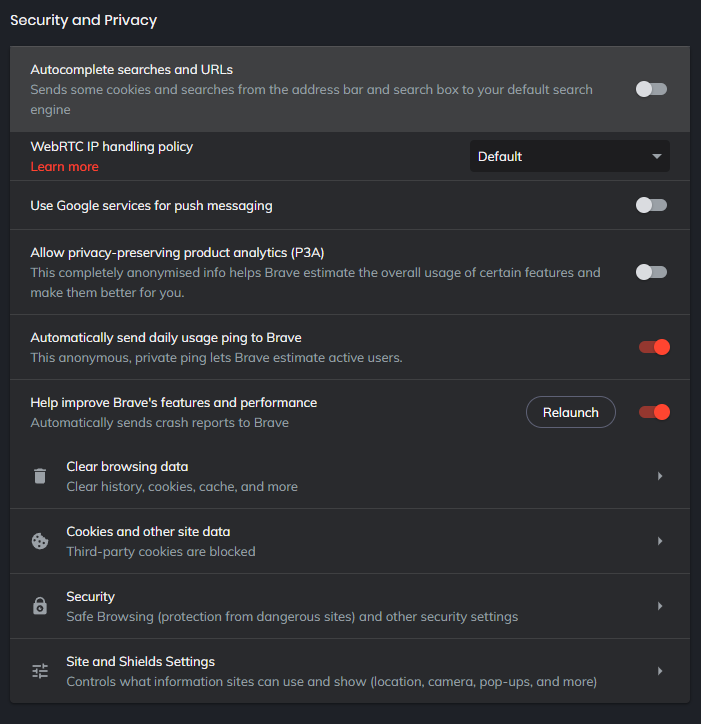701x724 pixels.
Task: Open Site and Shields Settings entry
Action: tap(350, 671)
